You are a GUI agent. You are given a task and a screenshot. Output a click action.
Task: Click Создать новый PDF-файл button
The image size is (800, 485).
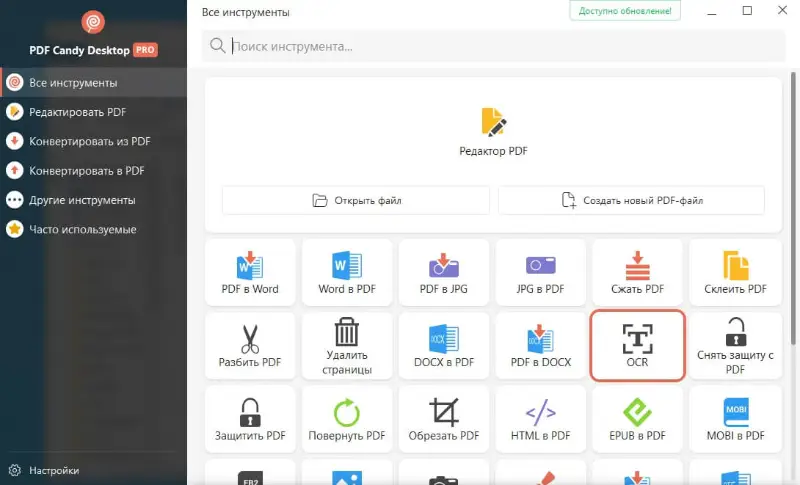click(x=631, y=200)
